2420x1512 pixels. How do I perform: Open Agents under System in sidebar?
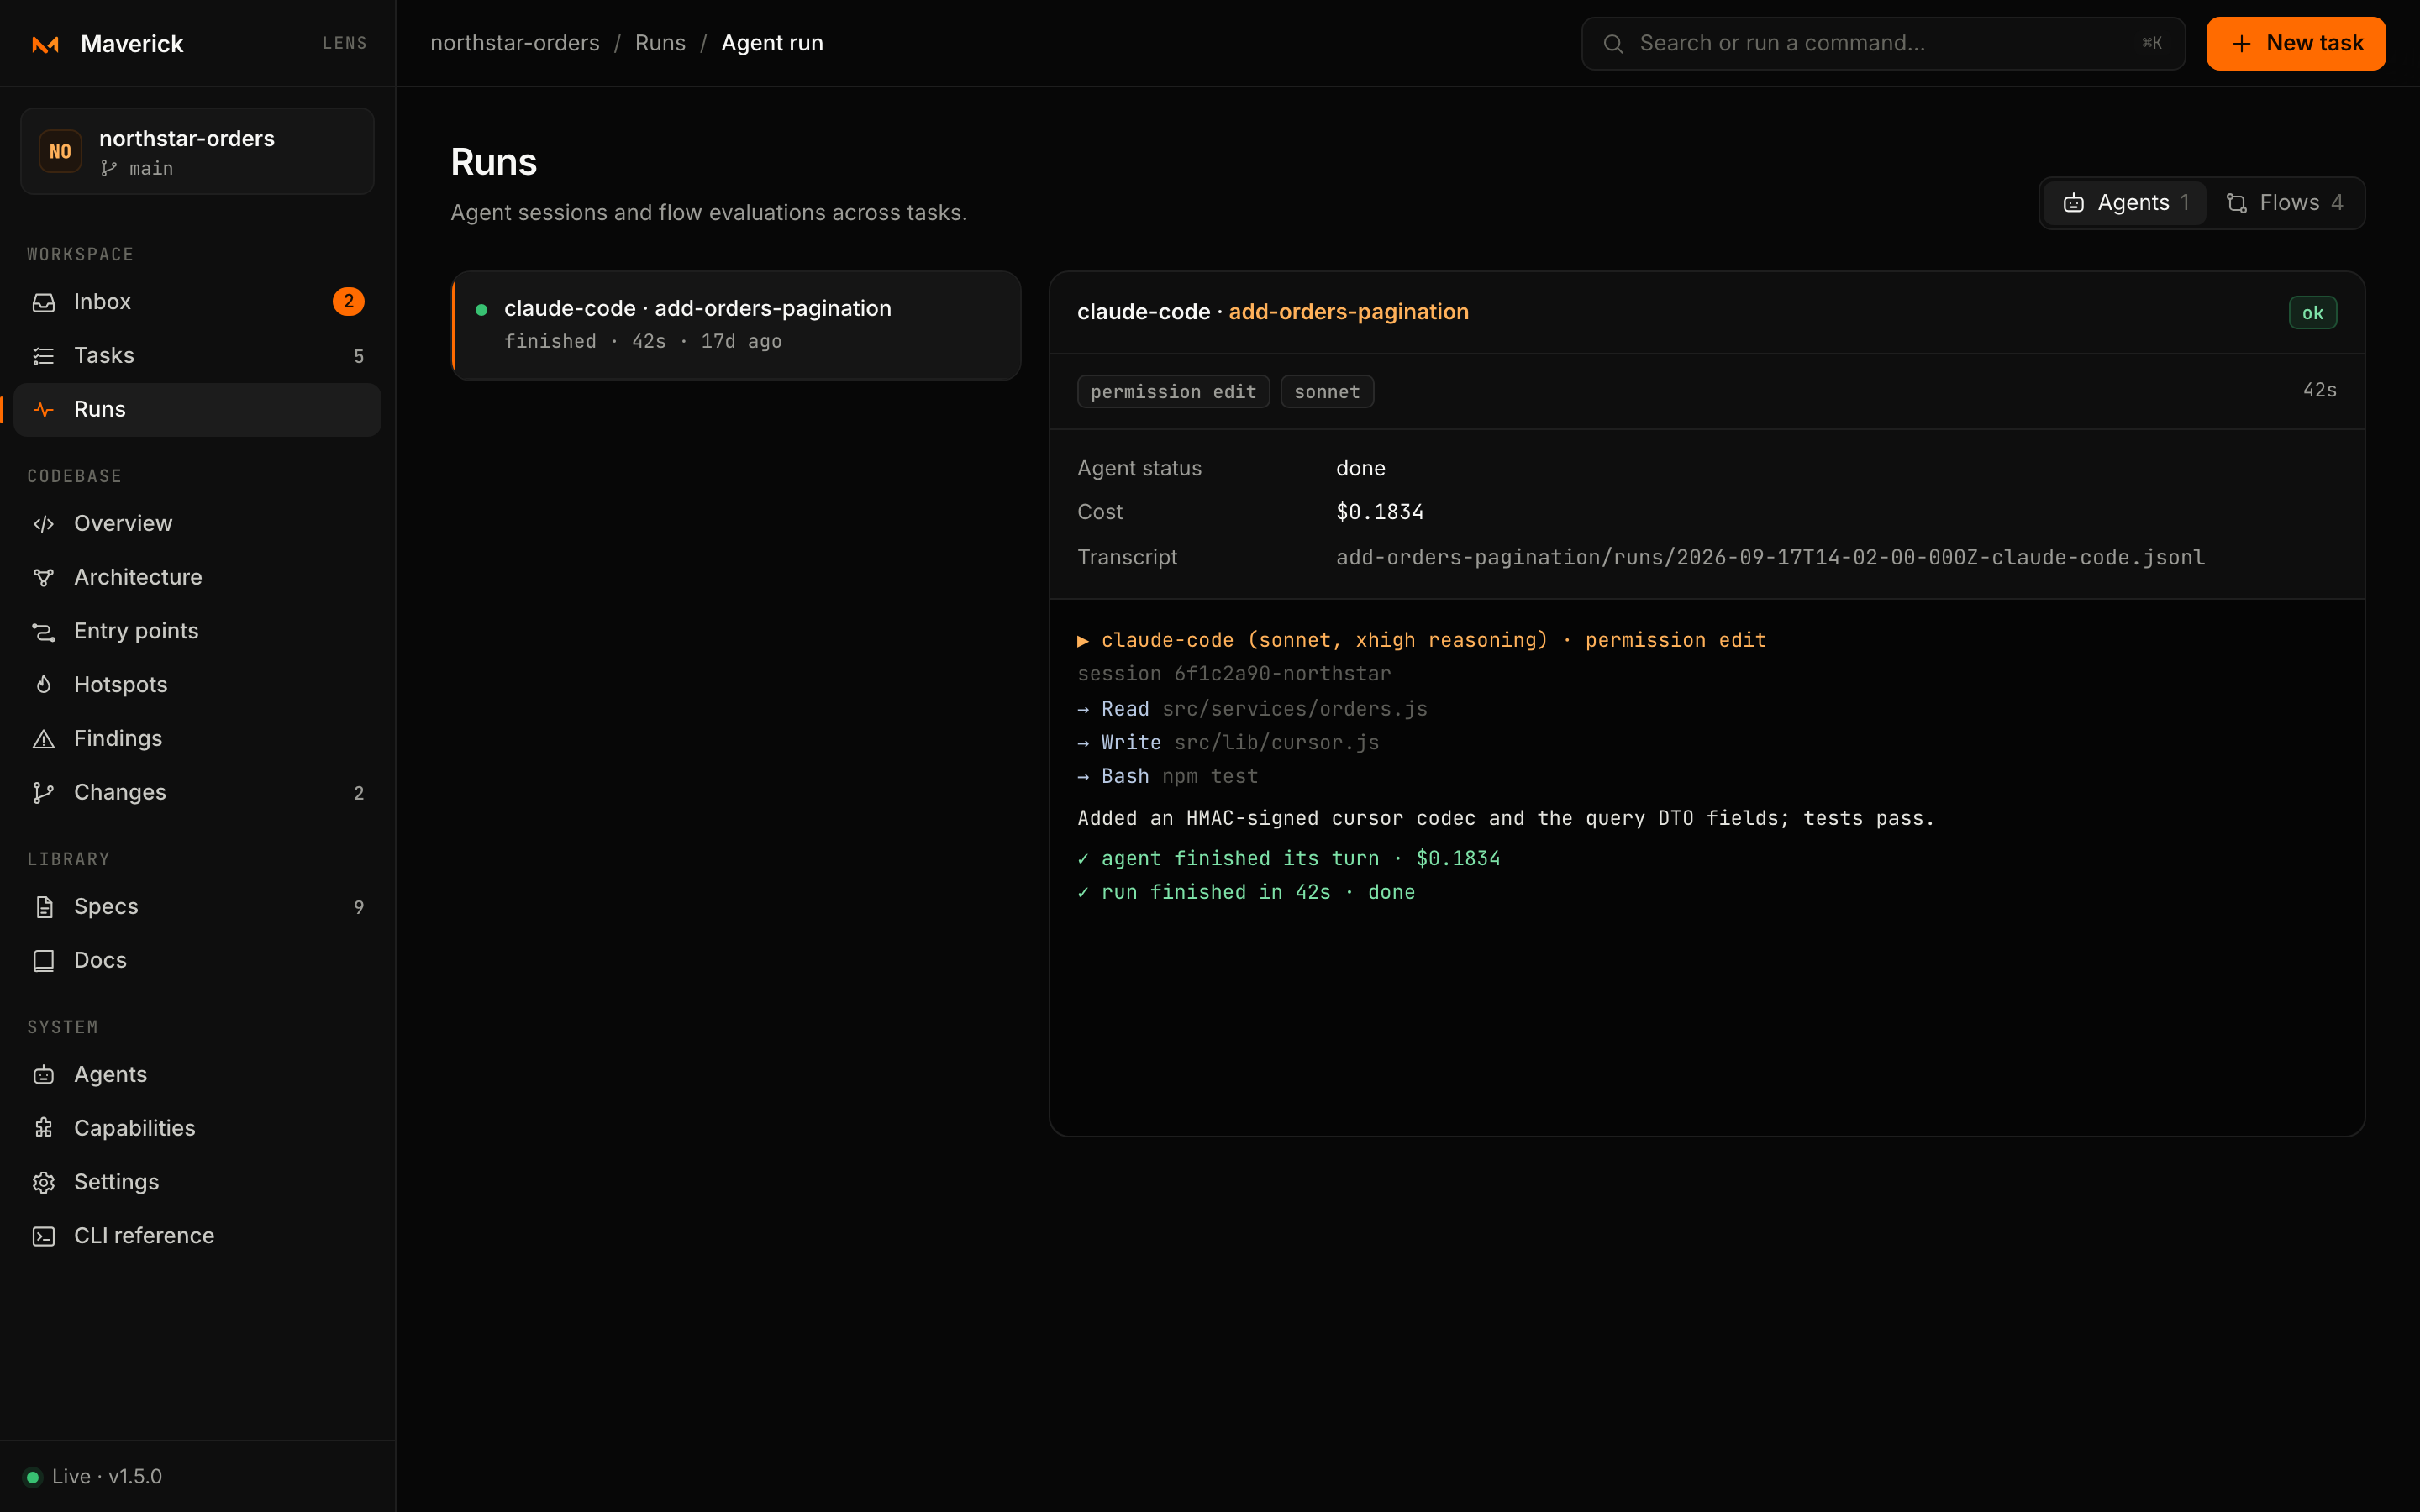tap(197, 1074)
